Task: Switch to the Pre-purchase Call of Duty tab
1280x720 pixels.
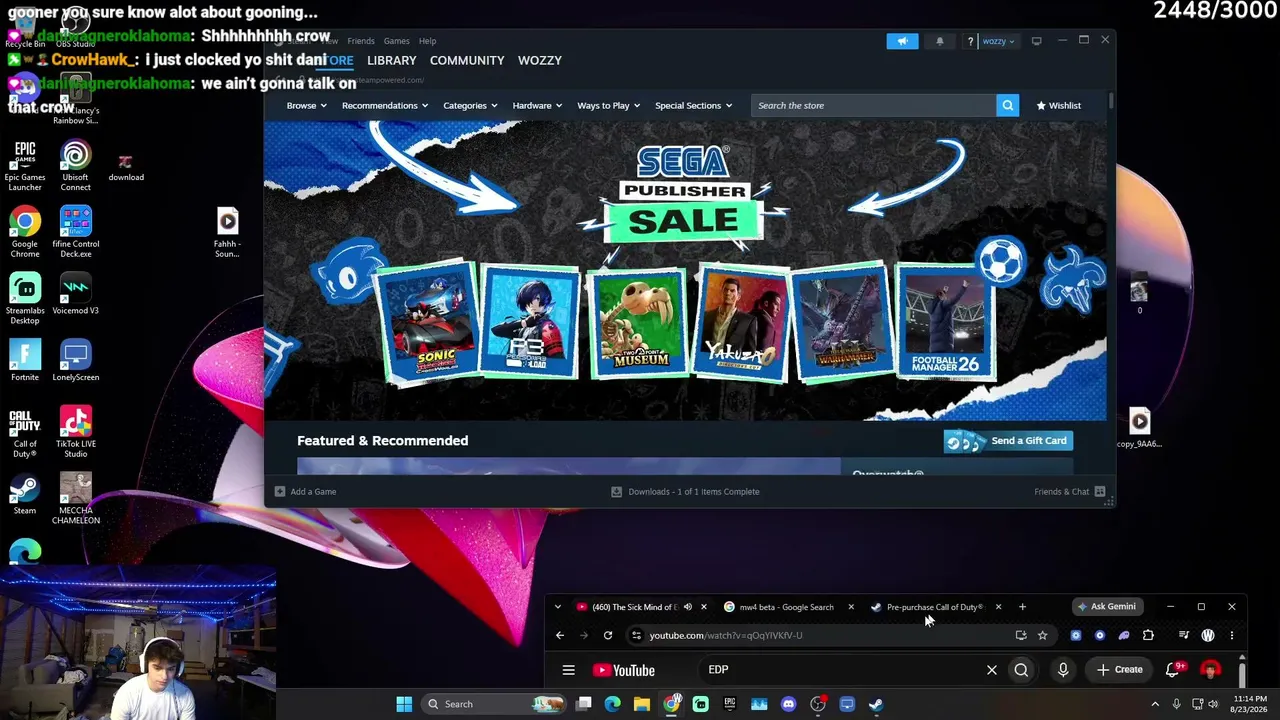Action: (x=934, y=607)
